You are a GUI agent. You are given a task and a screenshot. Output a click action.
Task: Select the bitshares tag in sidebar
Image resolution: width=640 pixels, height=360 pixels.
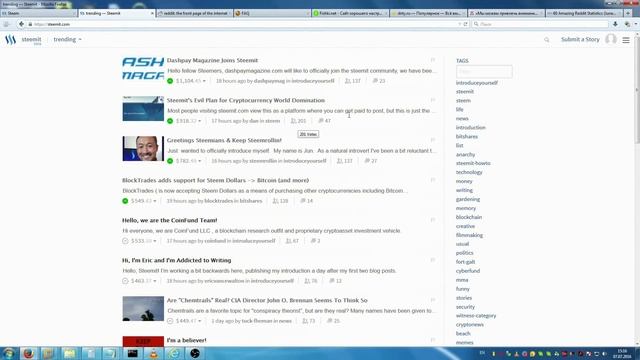(x=467, y=136)
